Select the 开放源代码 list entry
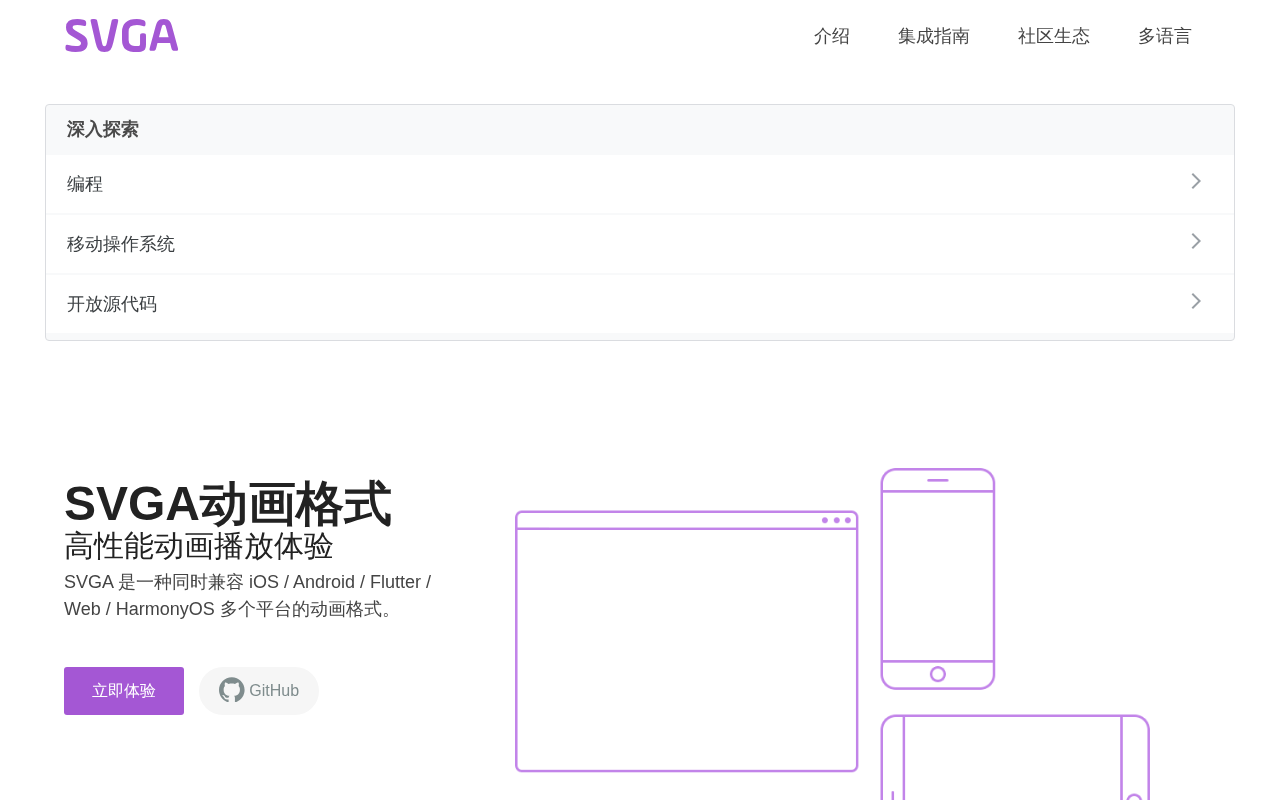Image resolution: width=1280 pixels, height=800 pixels. (640, 304)
